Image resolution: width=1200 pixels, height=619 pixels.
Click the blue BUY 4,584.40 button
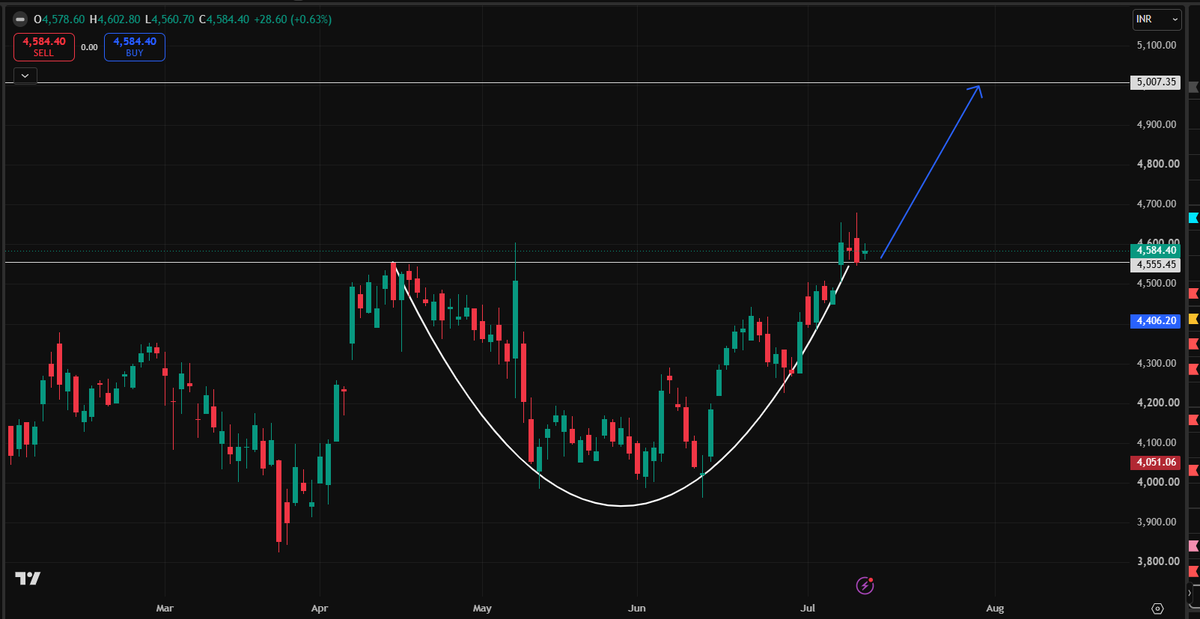click(x=134, y=46)
